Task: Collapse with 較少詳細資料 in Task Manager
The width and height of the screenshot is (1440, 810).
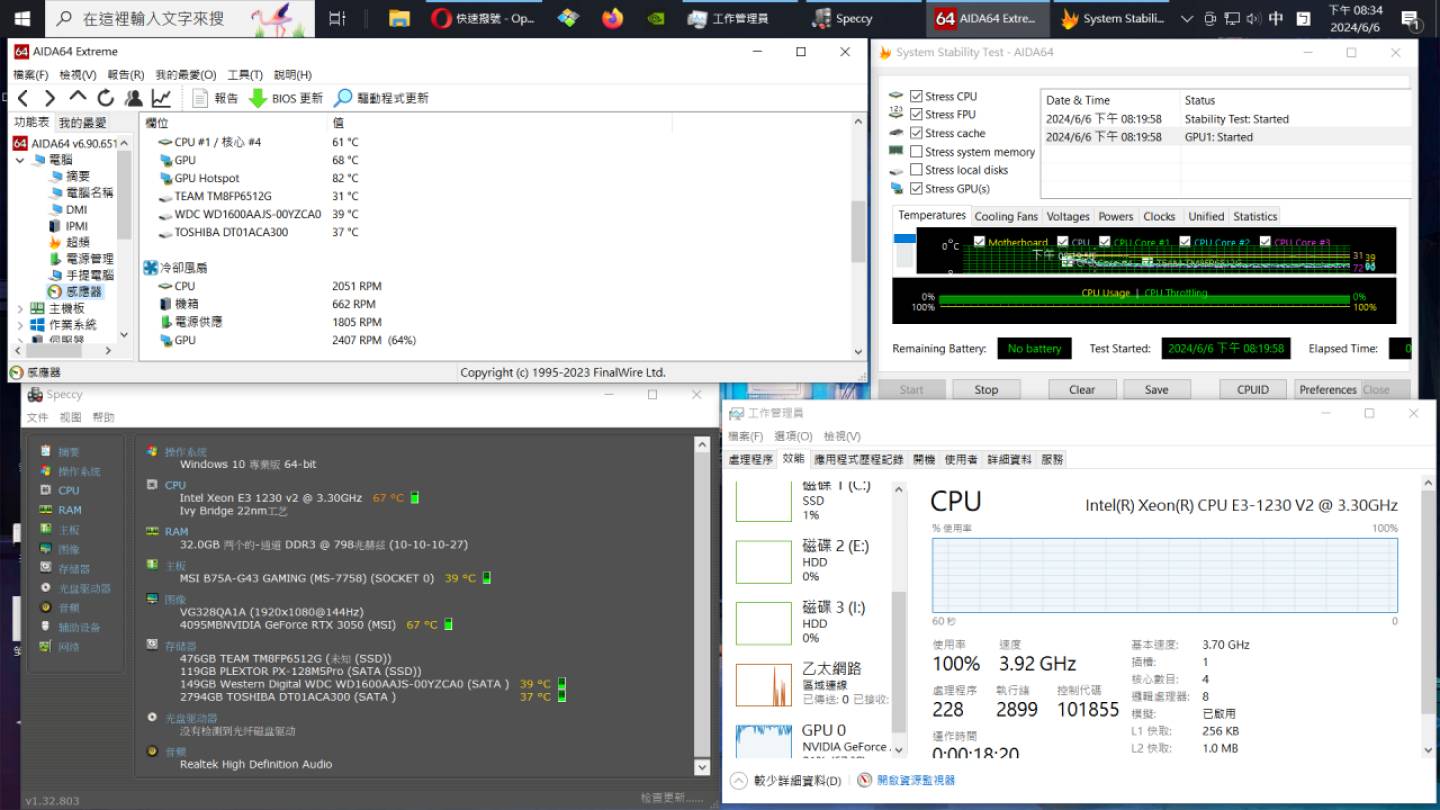Action: [x=787, y=780]
